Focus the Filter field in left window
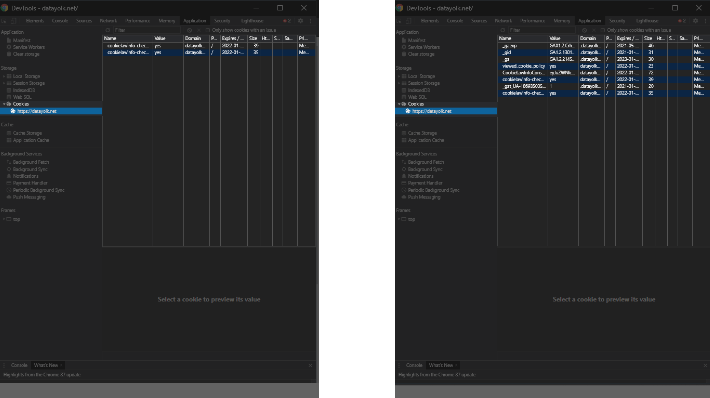 click(x=146, y=30)
